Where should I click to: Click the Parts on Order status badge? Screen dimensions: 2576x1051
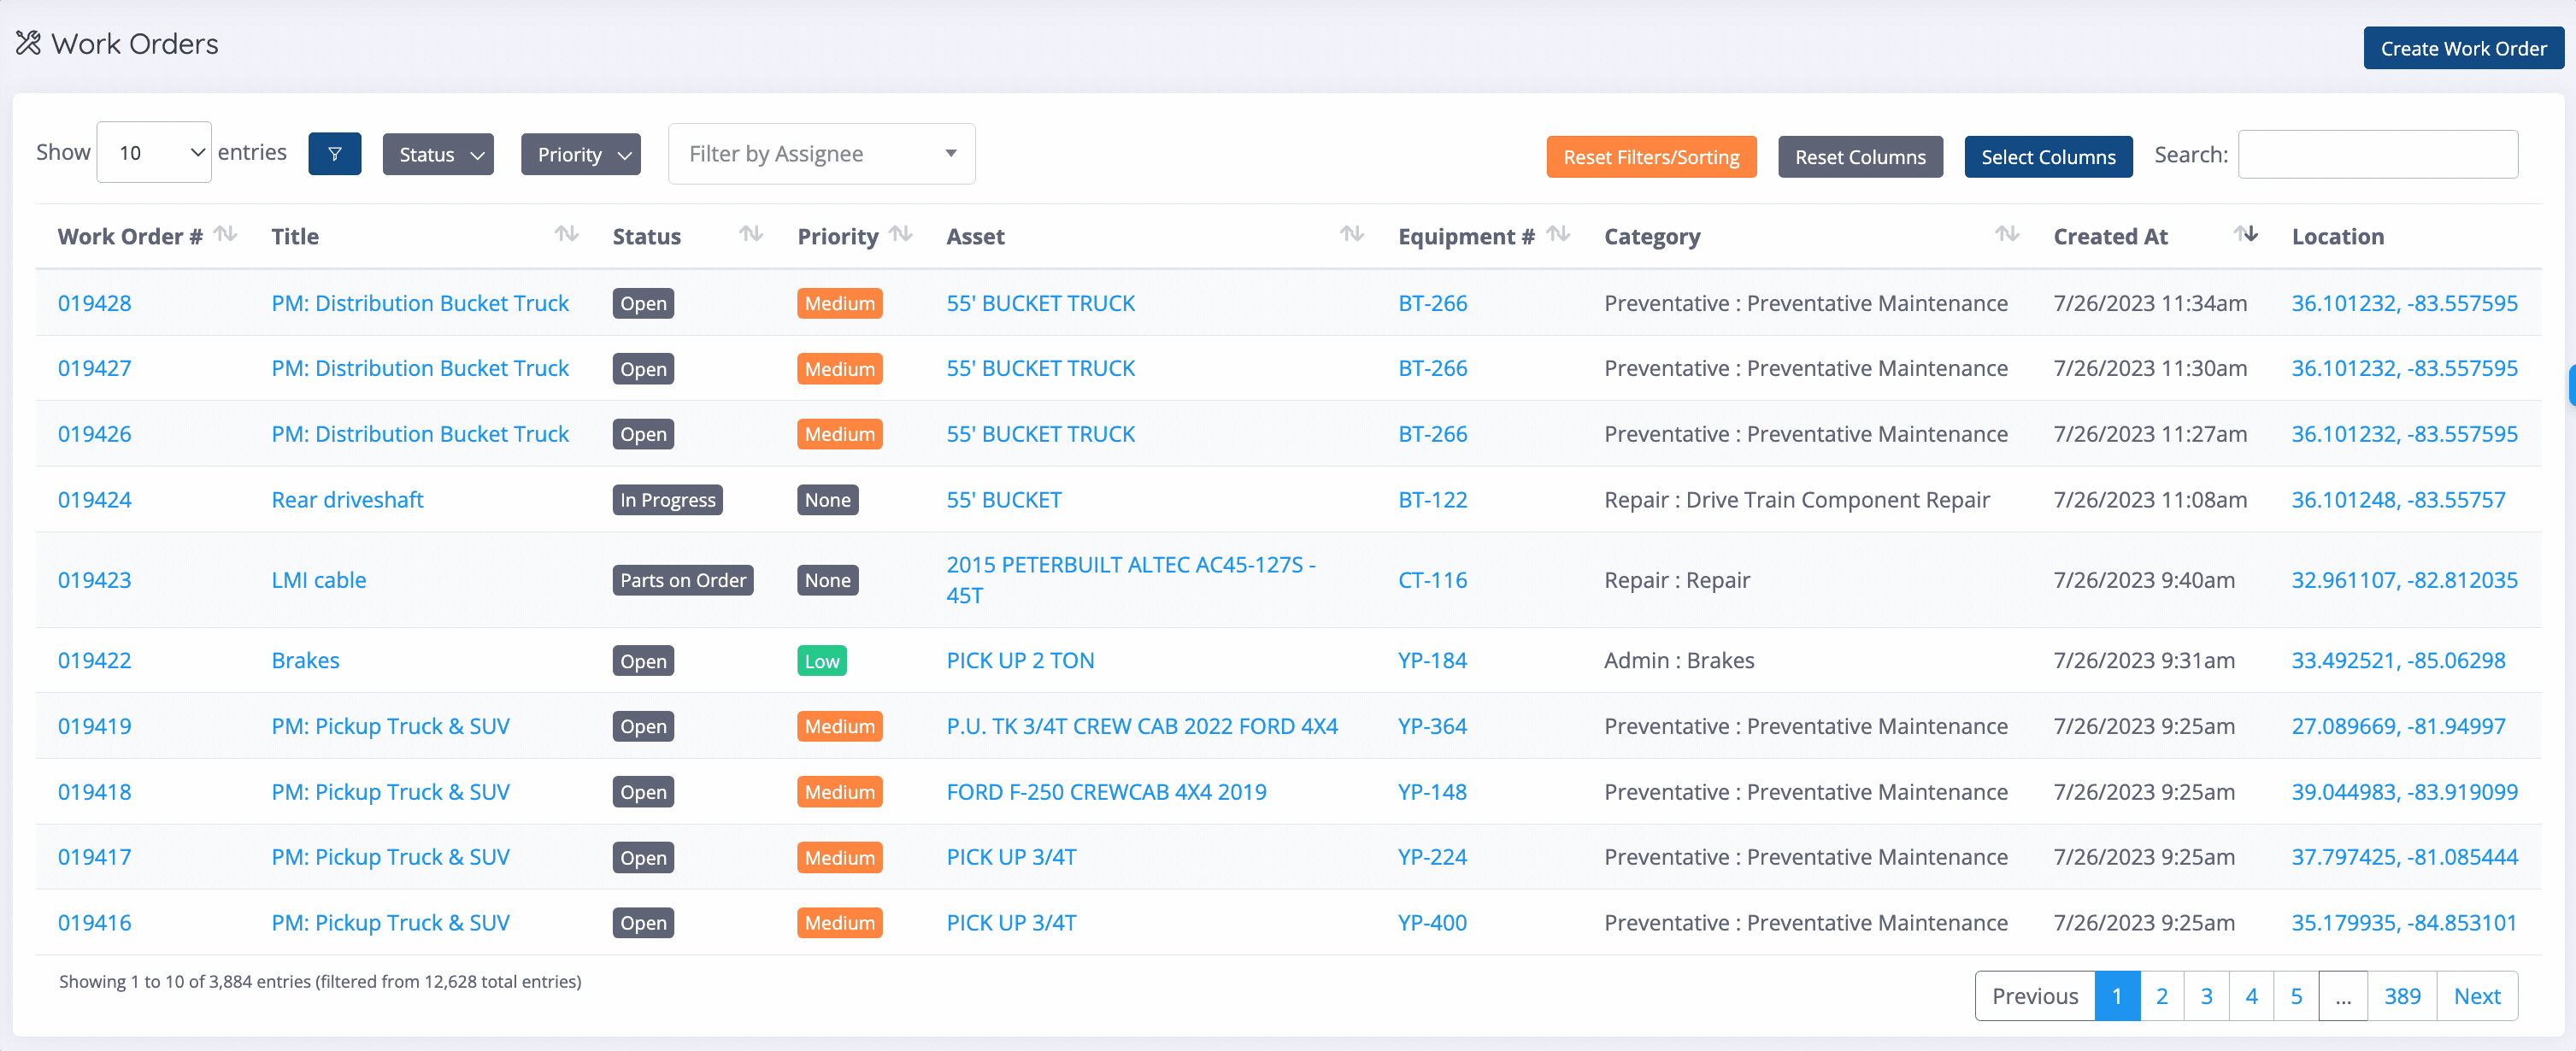click(683, 580)
